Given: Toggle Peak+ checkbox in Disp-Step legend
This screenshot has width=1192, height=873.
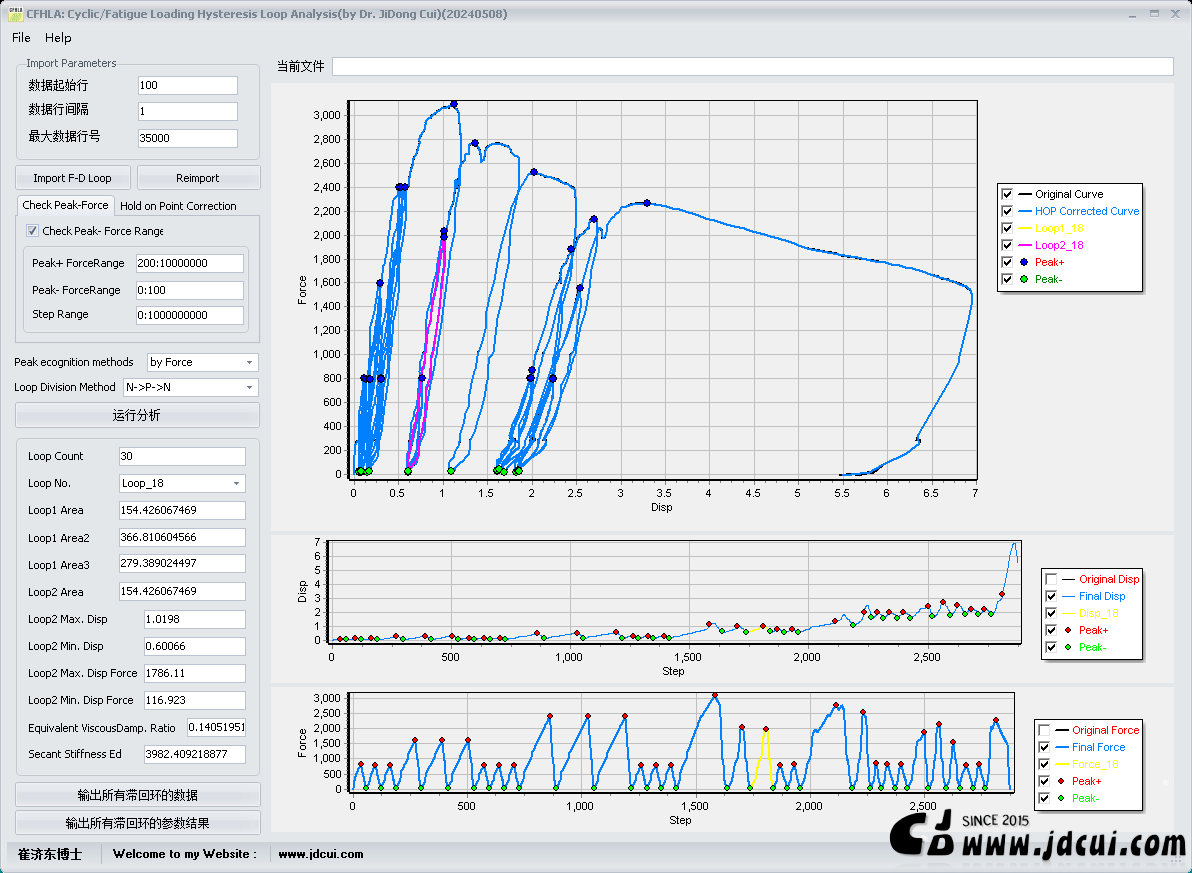Looking at the screenshot, I should coord(1051,630).
